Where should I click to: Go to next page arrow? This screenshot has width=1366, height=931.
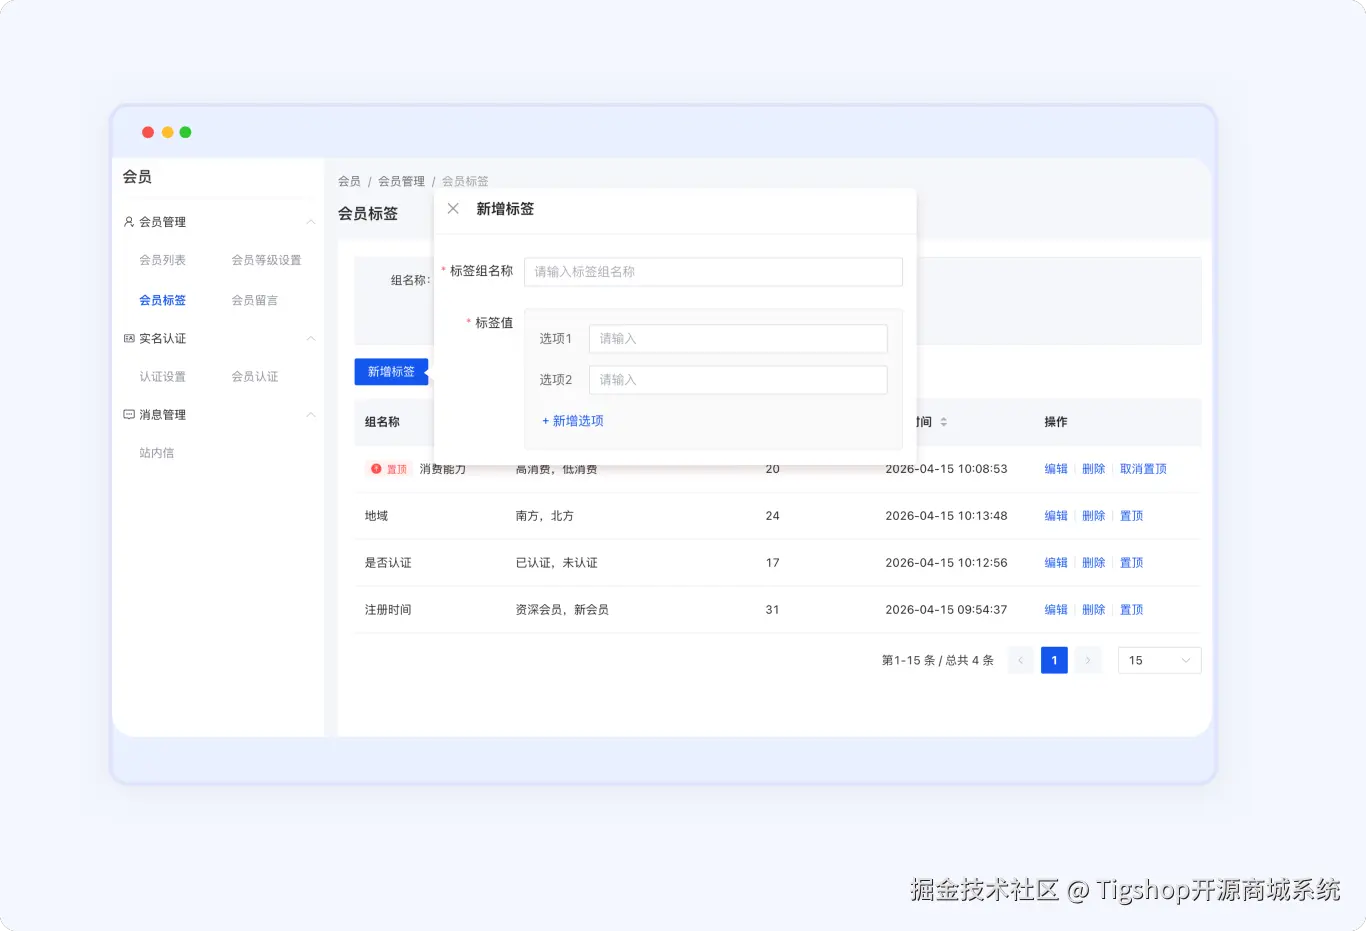tap(1088, 660)
